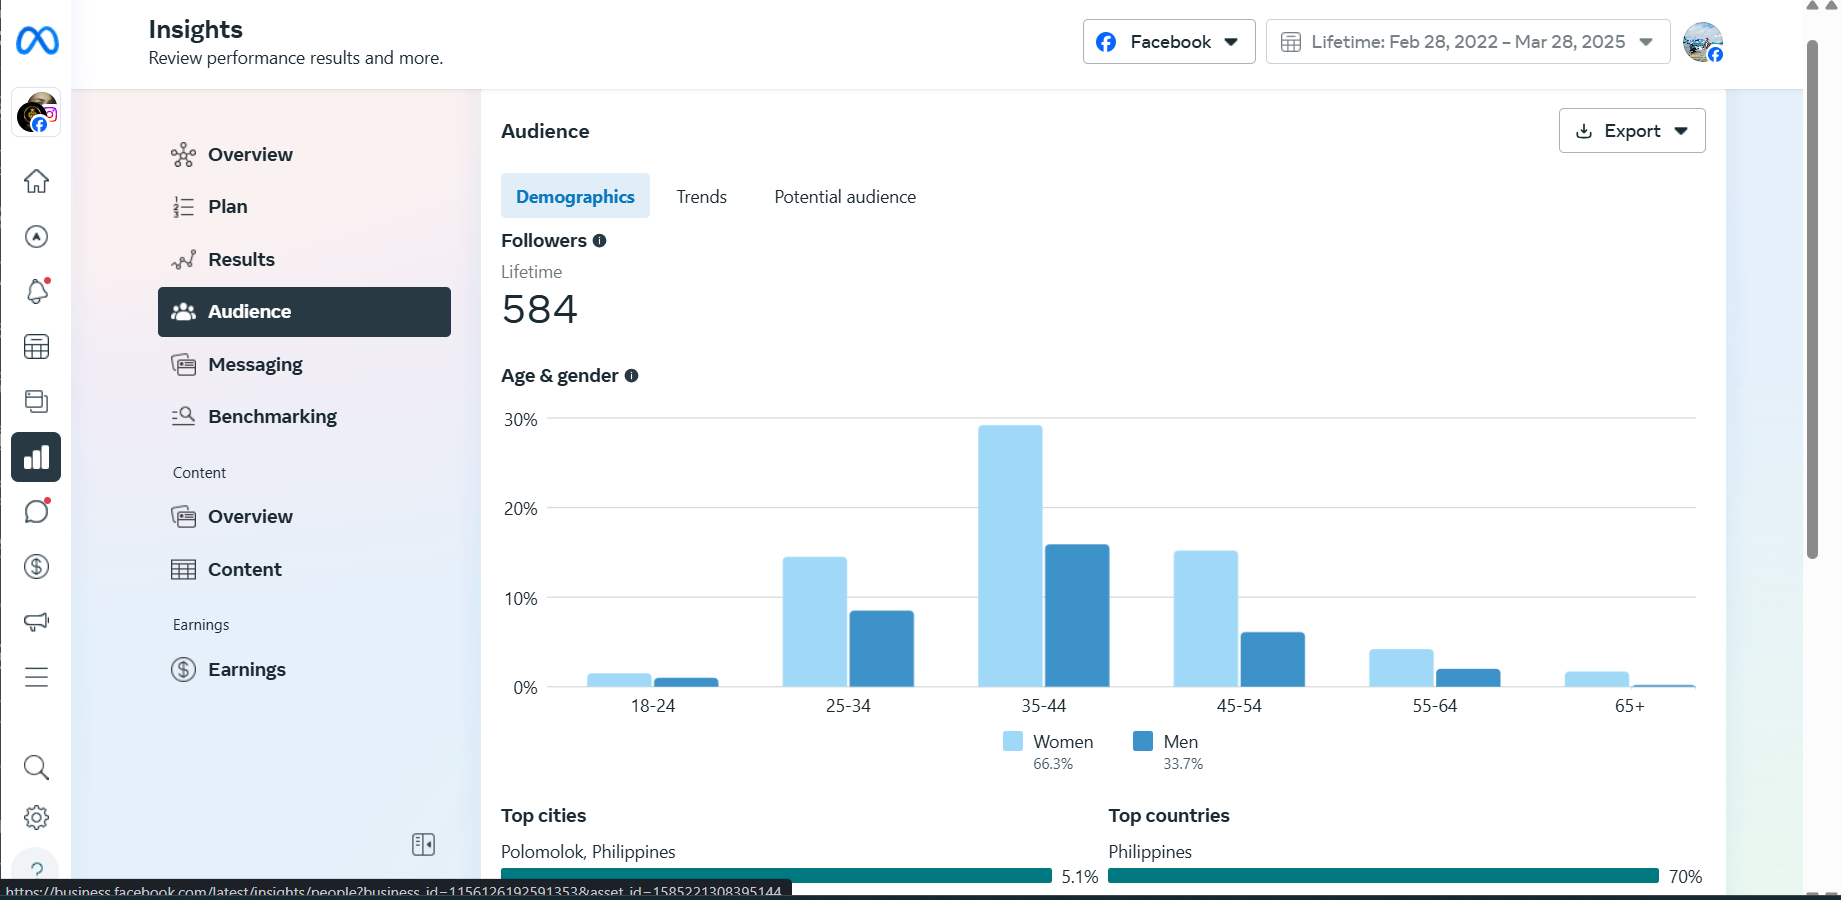Screen dimensions: 1841x900
Task: Switch to the Trends tab
Action: (x=701, y=197)
